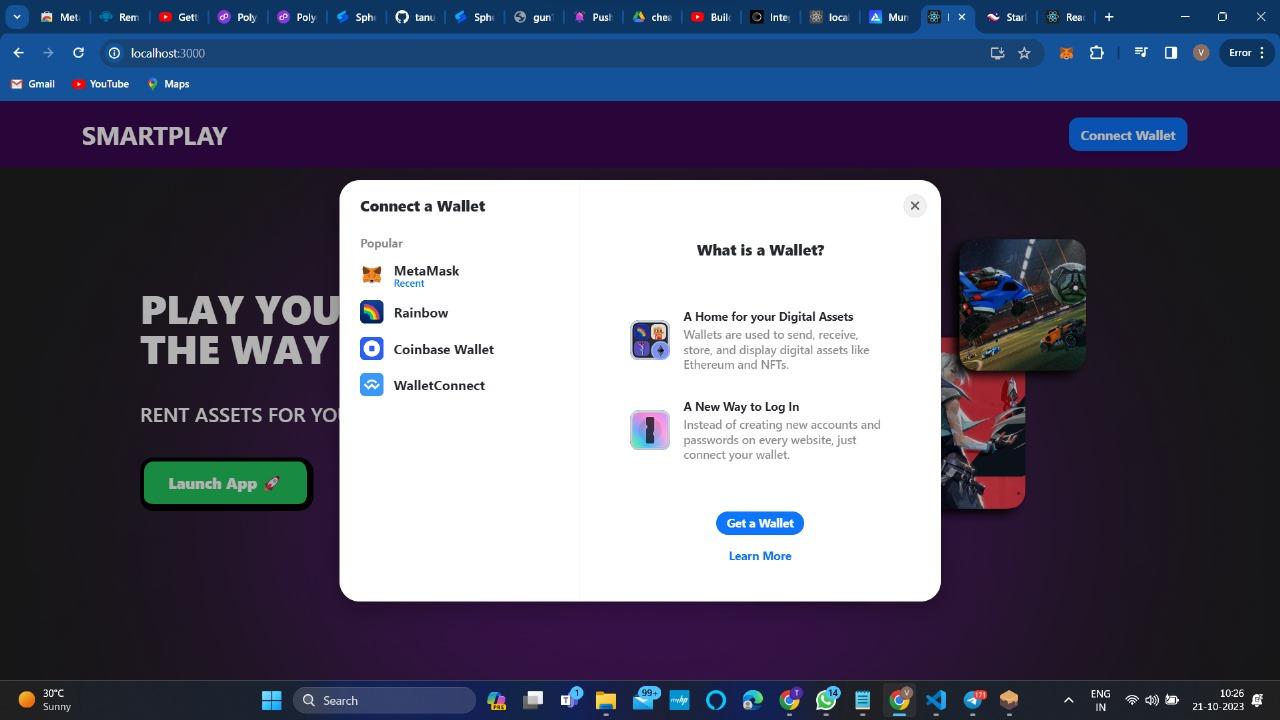Expand the tab search dropdown
This screenshot has height=720, width=1280.
point(17,17)
